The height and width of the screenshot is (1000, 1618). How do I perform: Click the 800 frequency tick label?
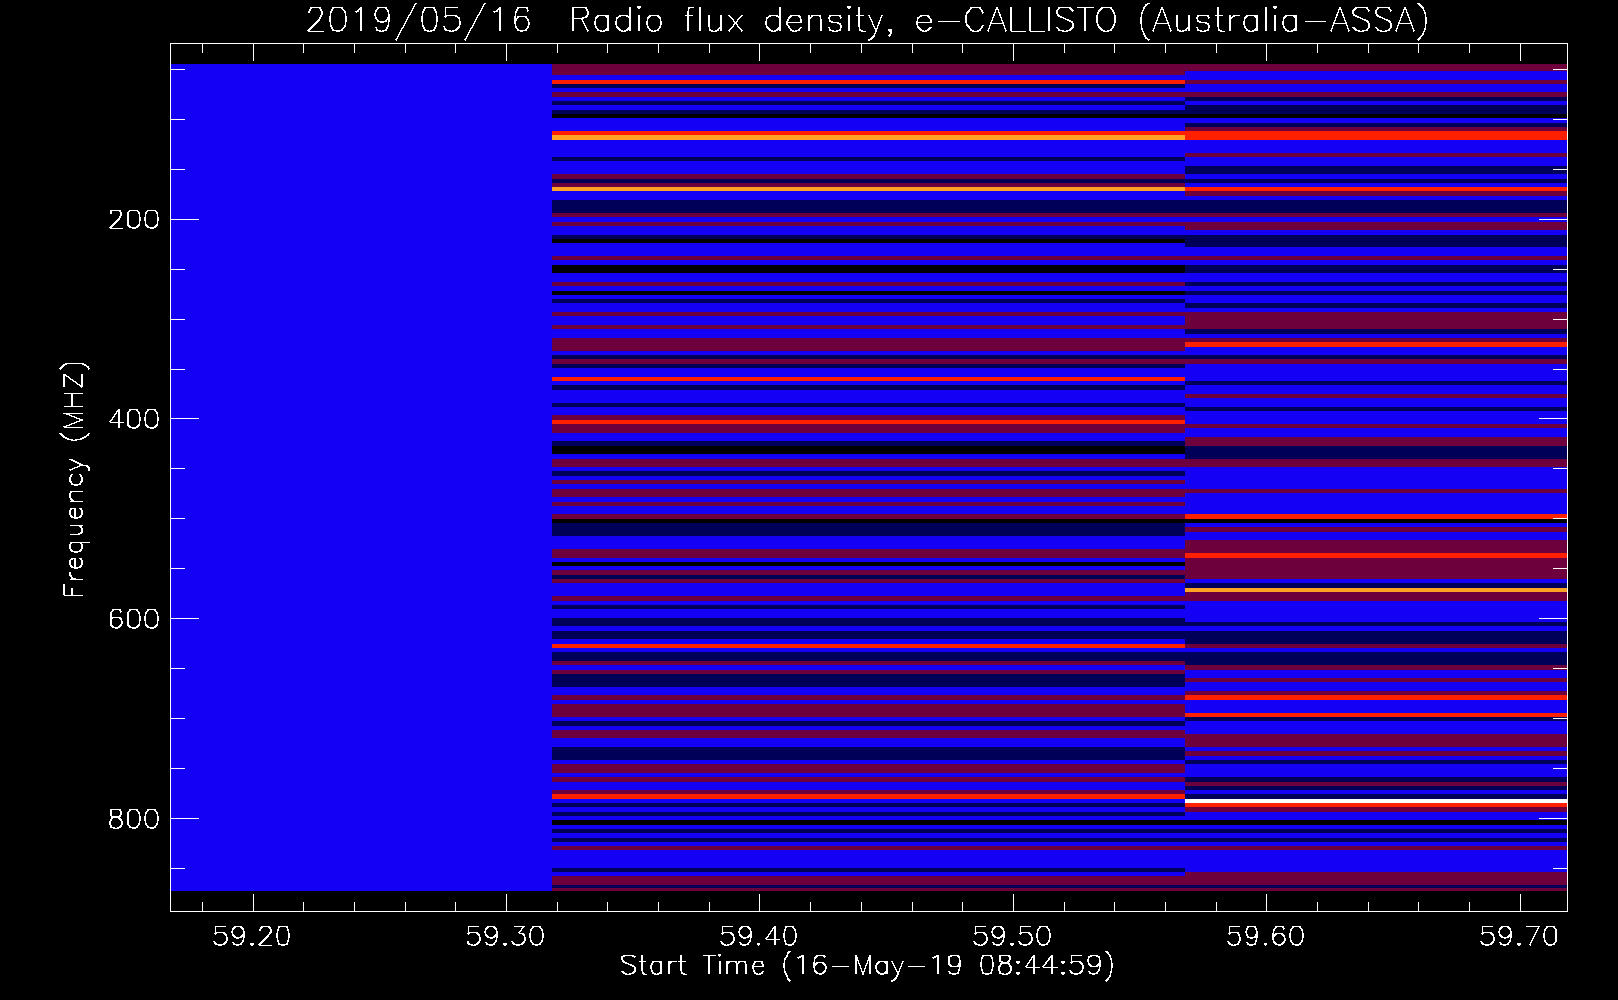pyautogui.click(x=133, y=819)
